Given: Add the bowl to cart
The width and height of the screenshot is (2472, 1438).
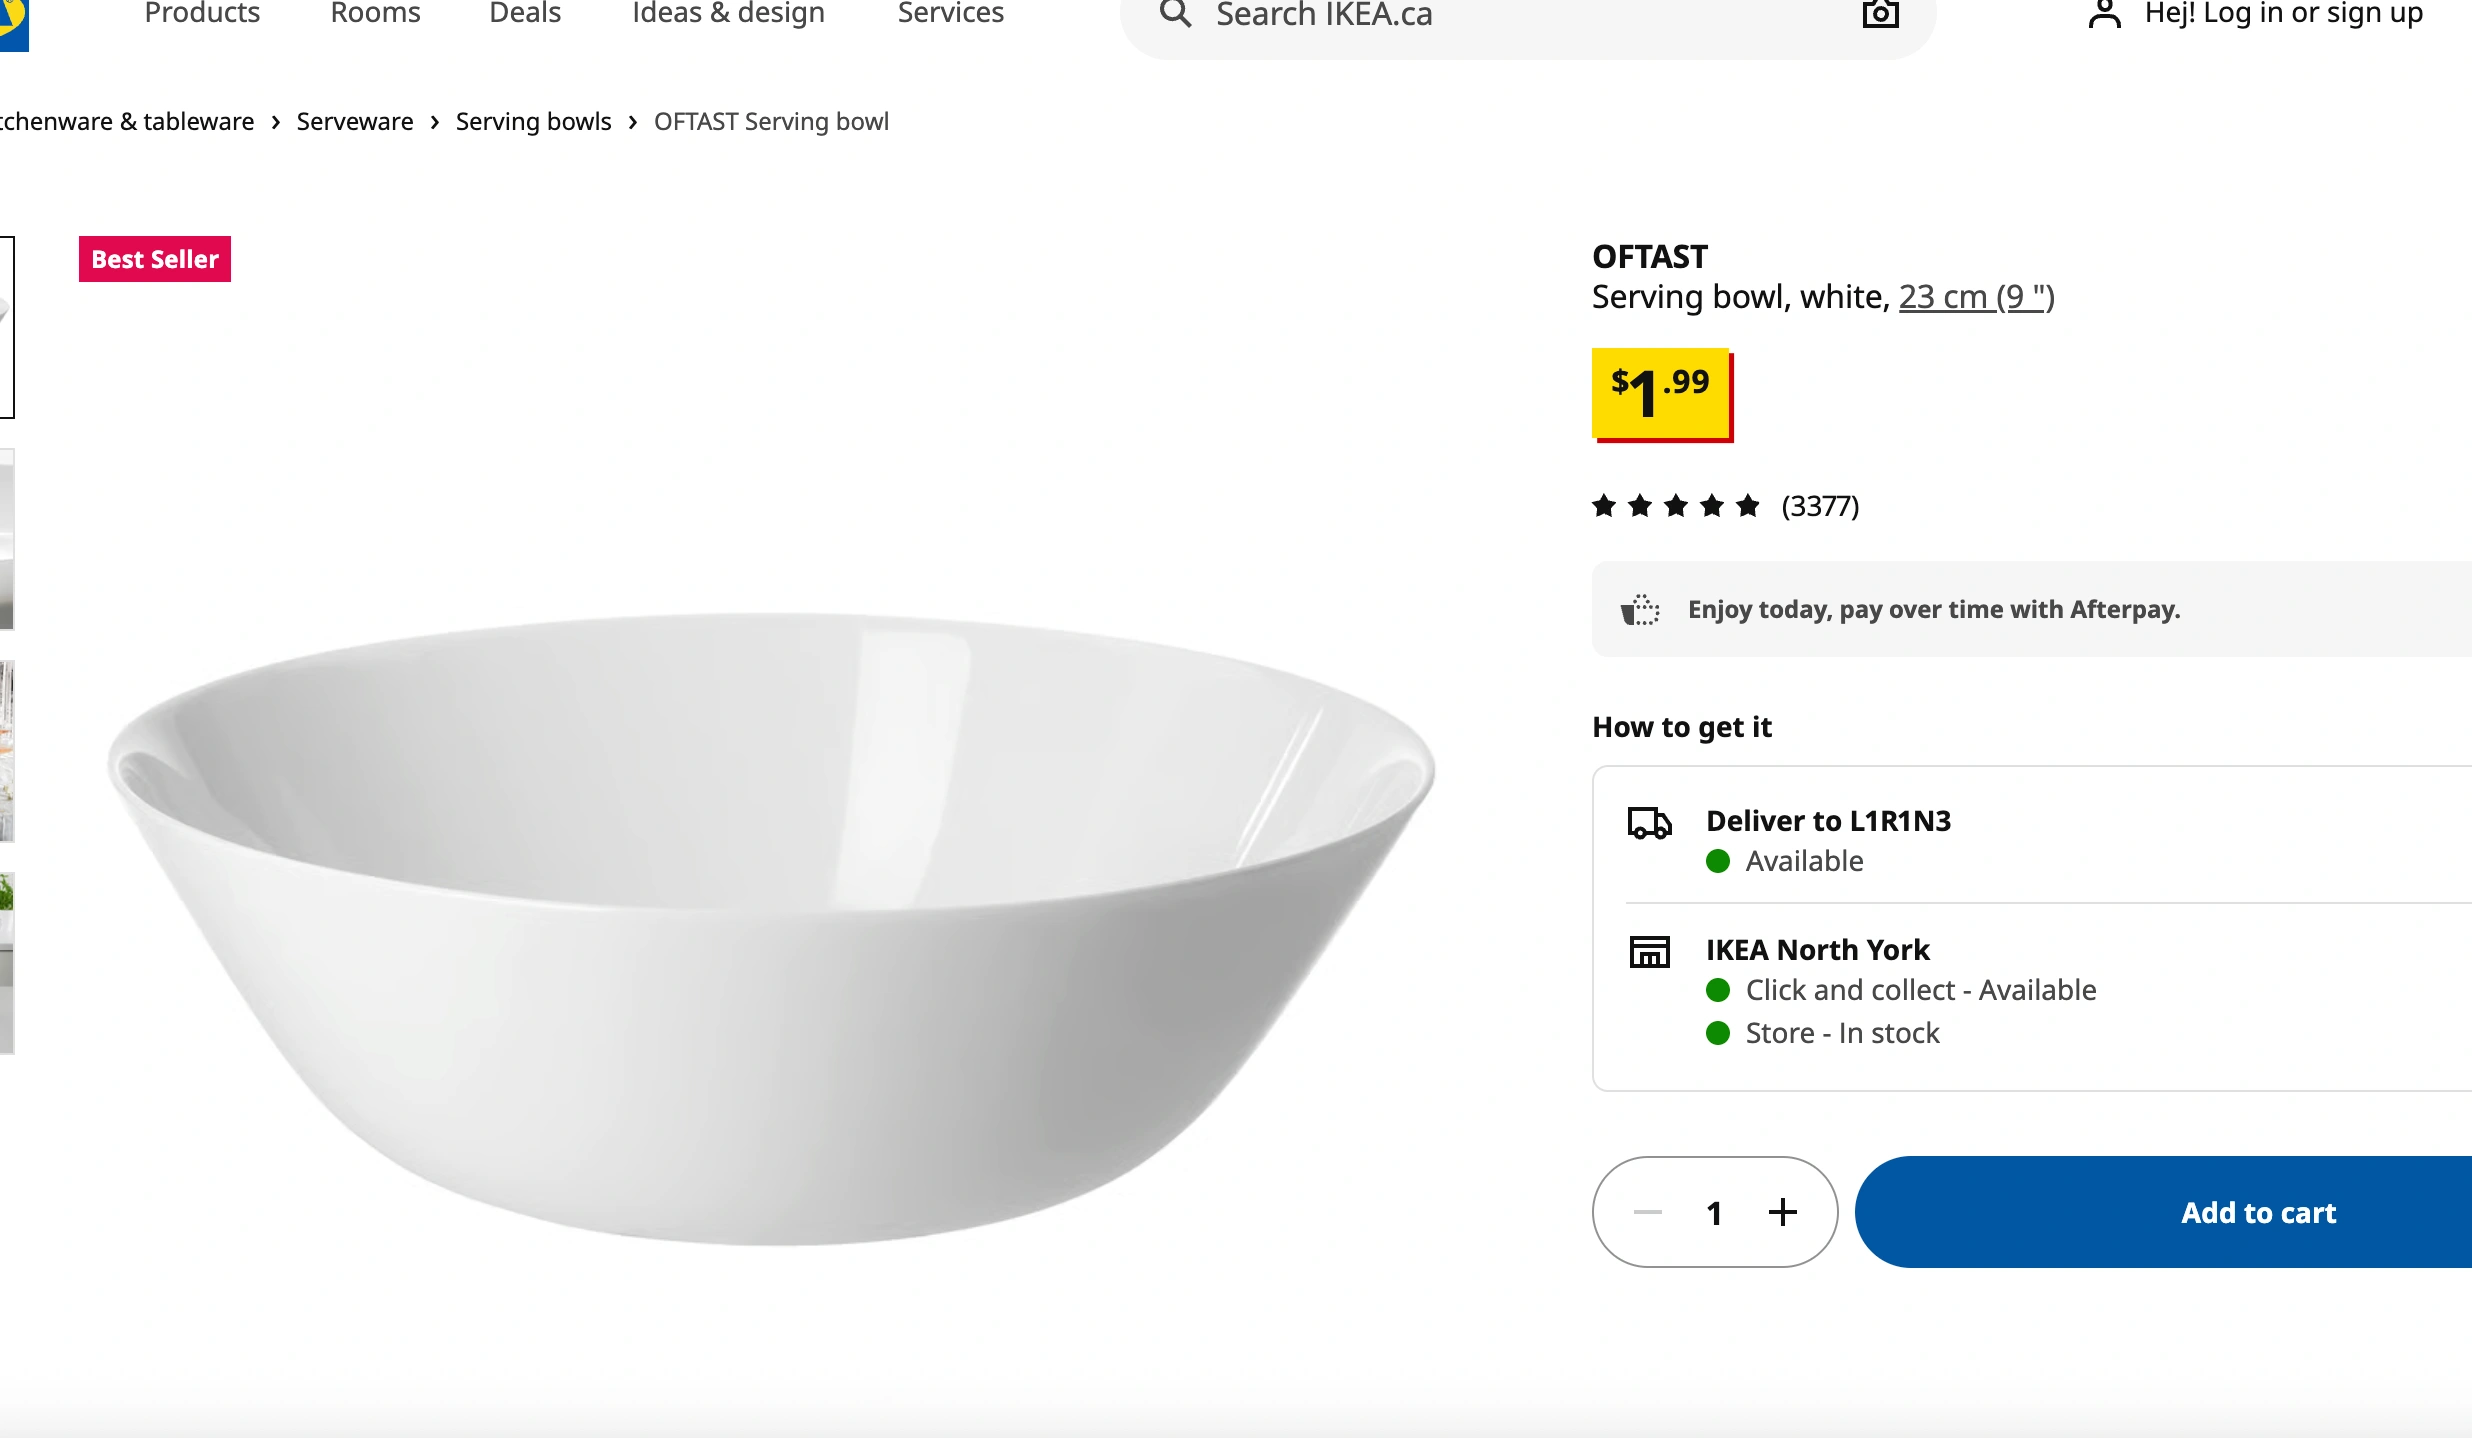Looking at the screenshot, I should click(2258, 1212).
